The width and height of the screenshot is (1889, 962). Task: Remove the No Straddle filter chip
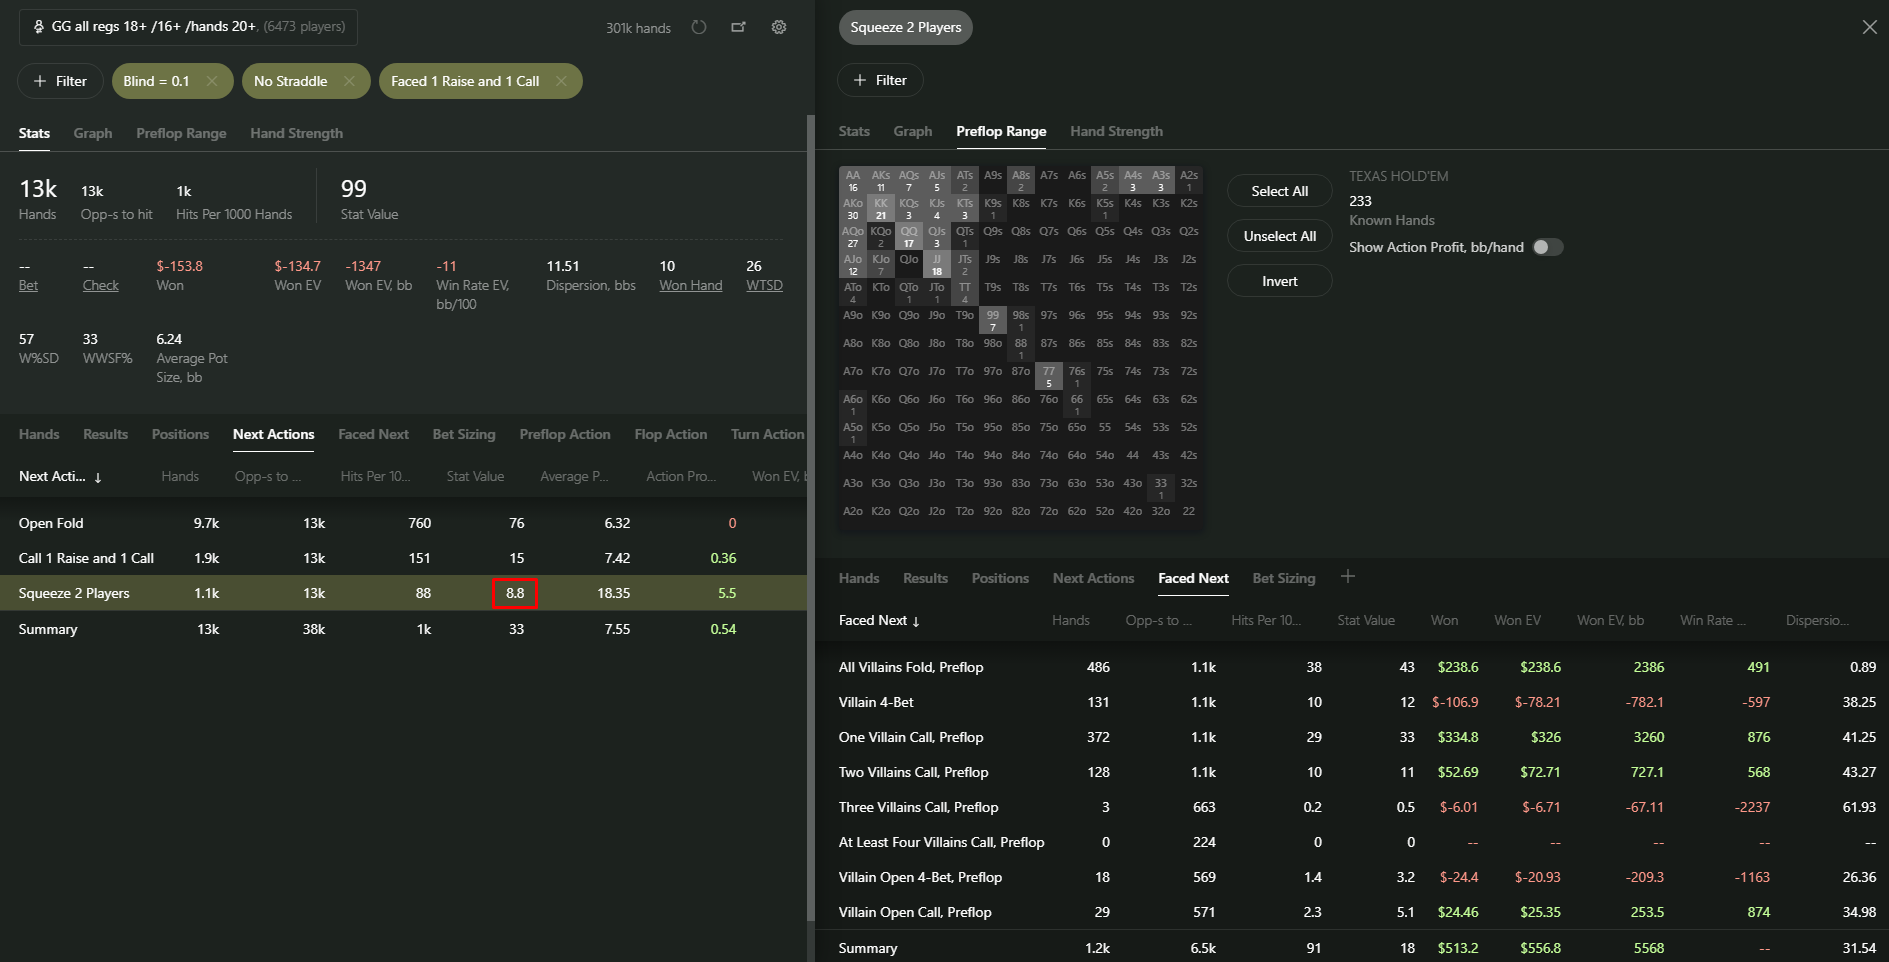349,81
